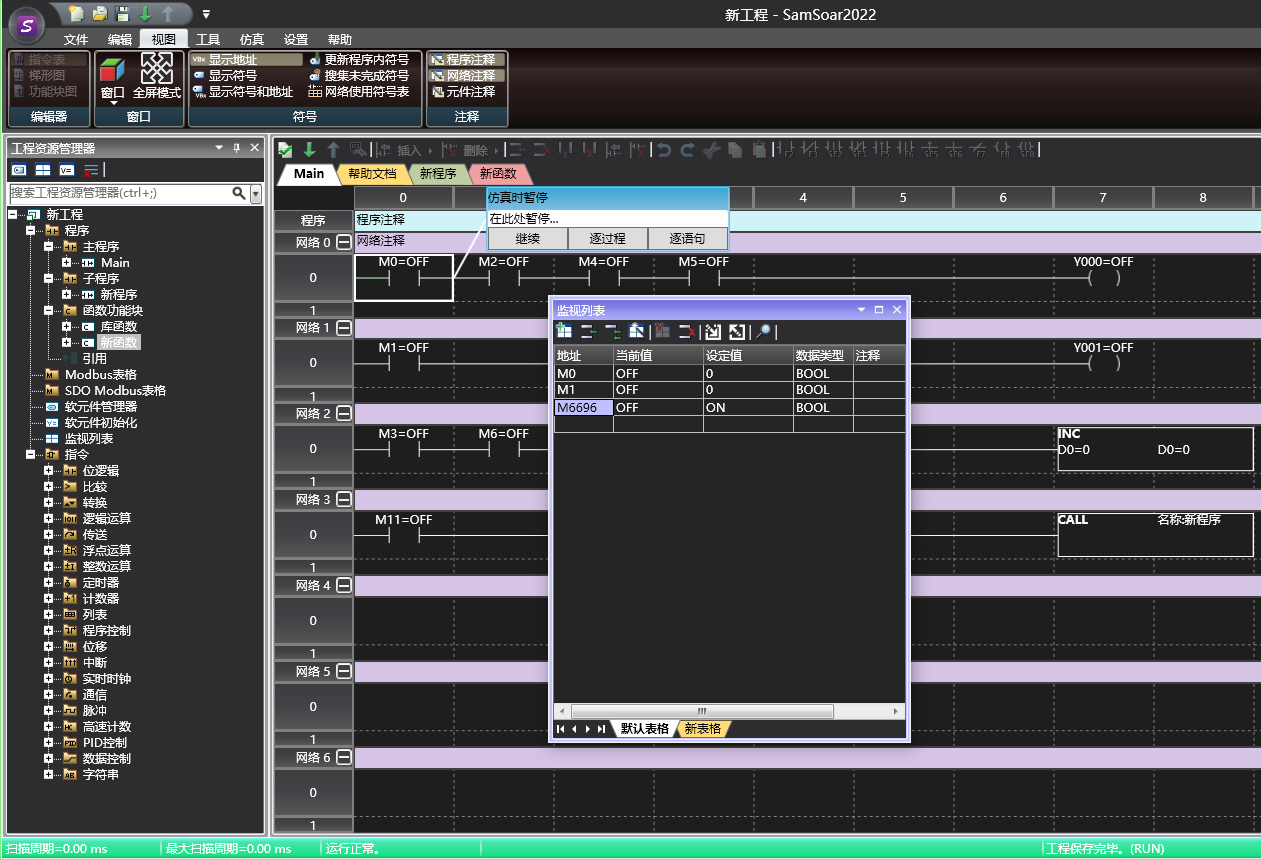Click the save icon in quick access toolbar

click(122, 13)
